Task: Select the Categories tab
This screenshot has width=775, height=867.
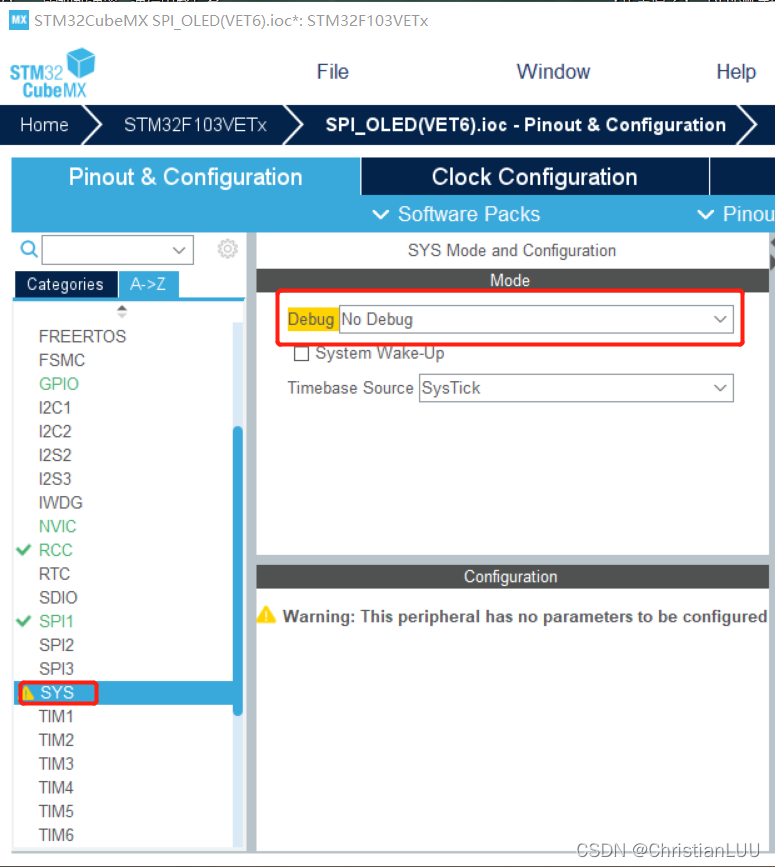Action: tap(65, 284)
